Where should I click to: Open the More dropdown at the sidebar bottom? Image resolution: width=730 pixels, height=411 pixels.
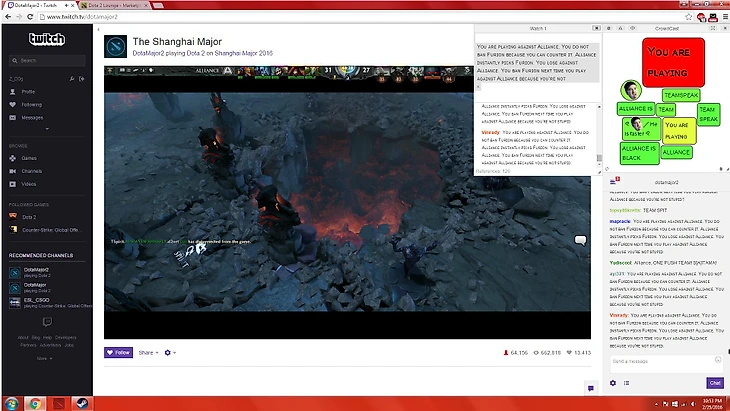click(45, 358)
